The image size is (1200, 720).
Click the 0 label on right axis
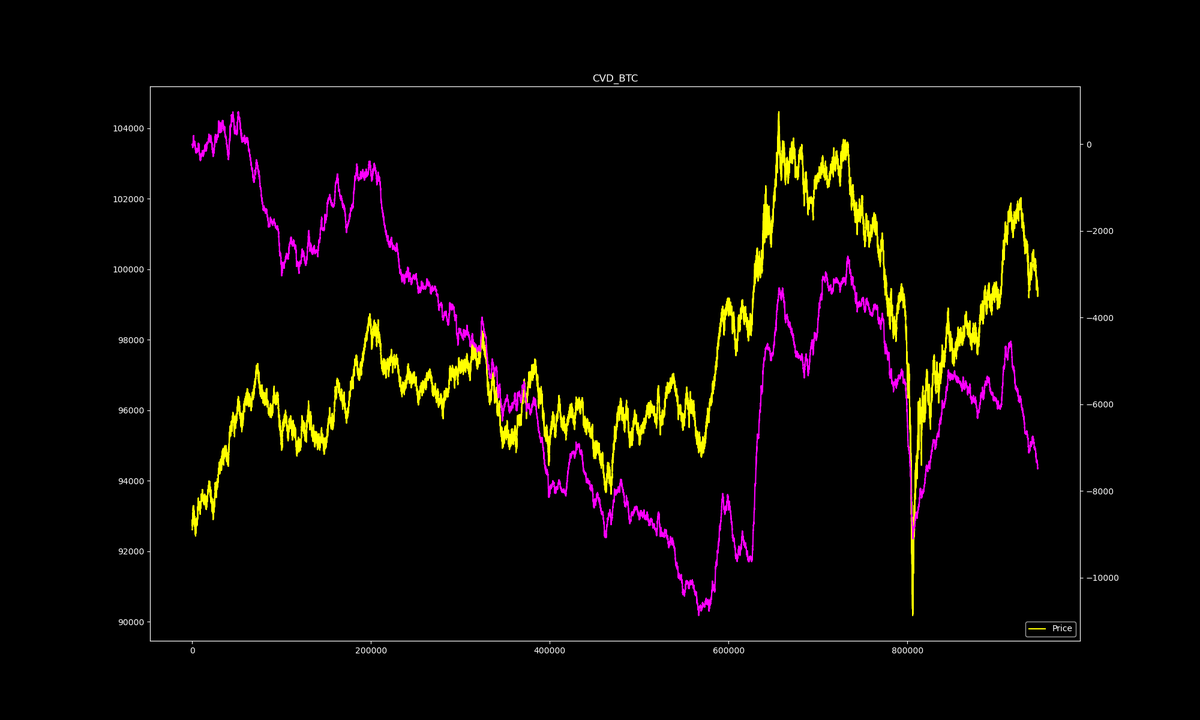pos(1090,145)
